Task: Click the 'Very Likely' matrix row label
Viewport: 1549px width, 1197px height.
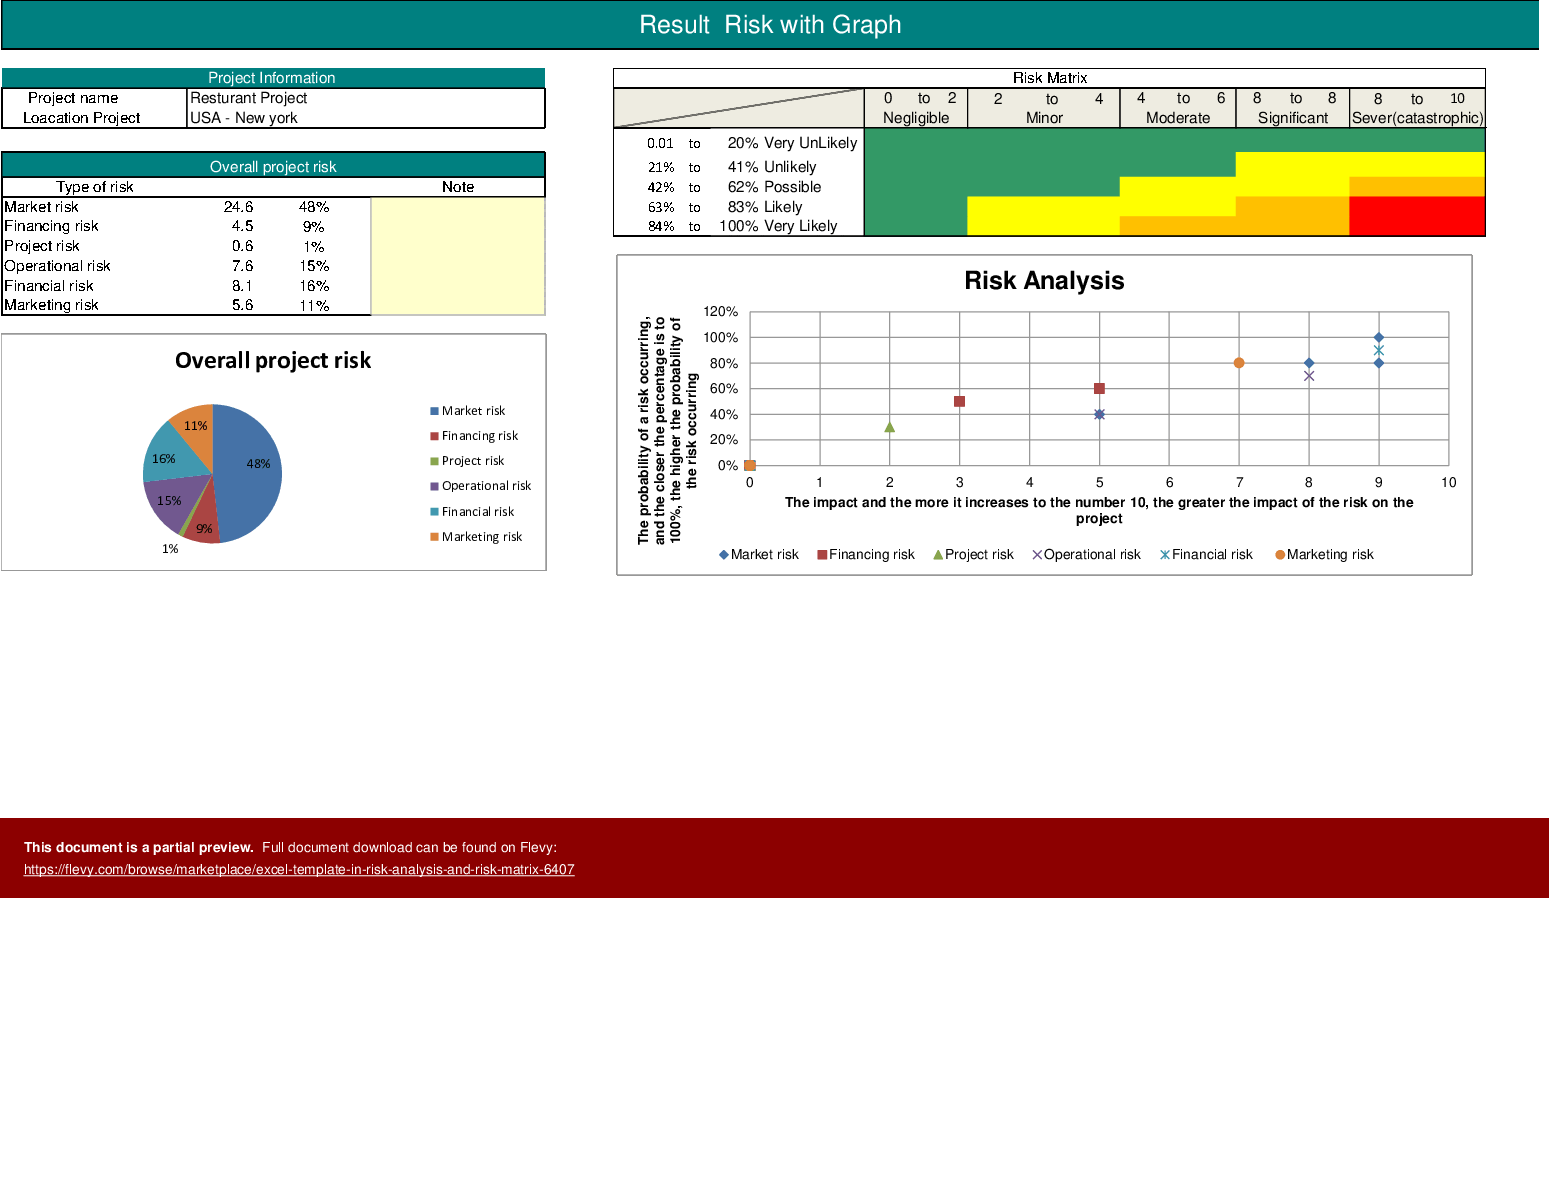Action: coord(801,226)
